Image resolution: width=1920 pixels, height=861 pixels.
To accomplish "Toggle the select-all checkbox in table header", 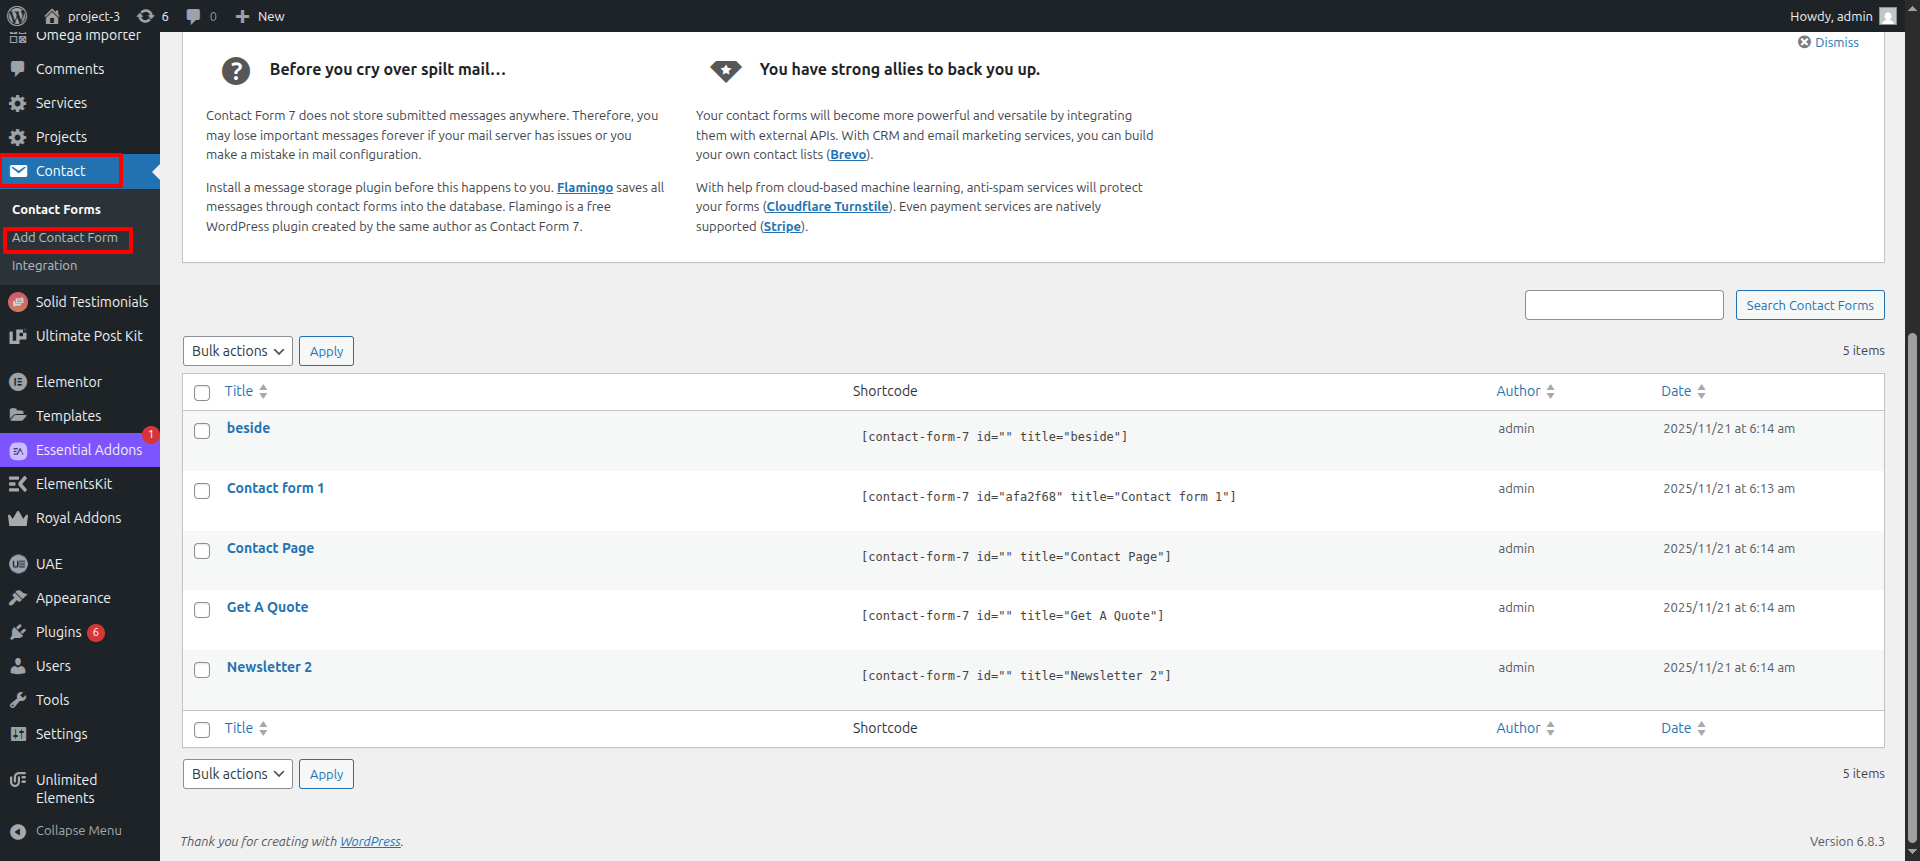I will [x=202, y=393].
